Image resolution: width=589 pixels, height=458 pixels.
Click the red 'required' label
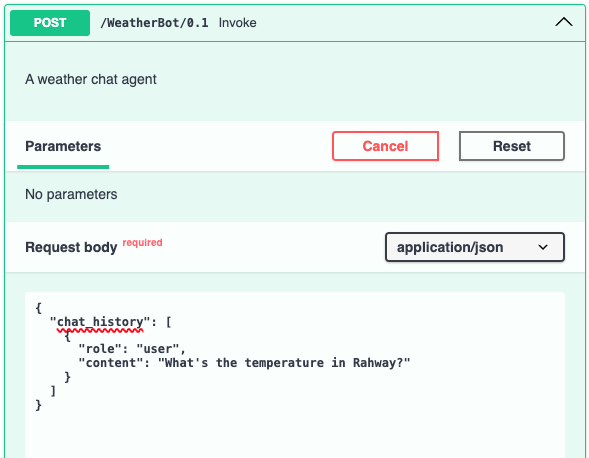coord(142,242)
